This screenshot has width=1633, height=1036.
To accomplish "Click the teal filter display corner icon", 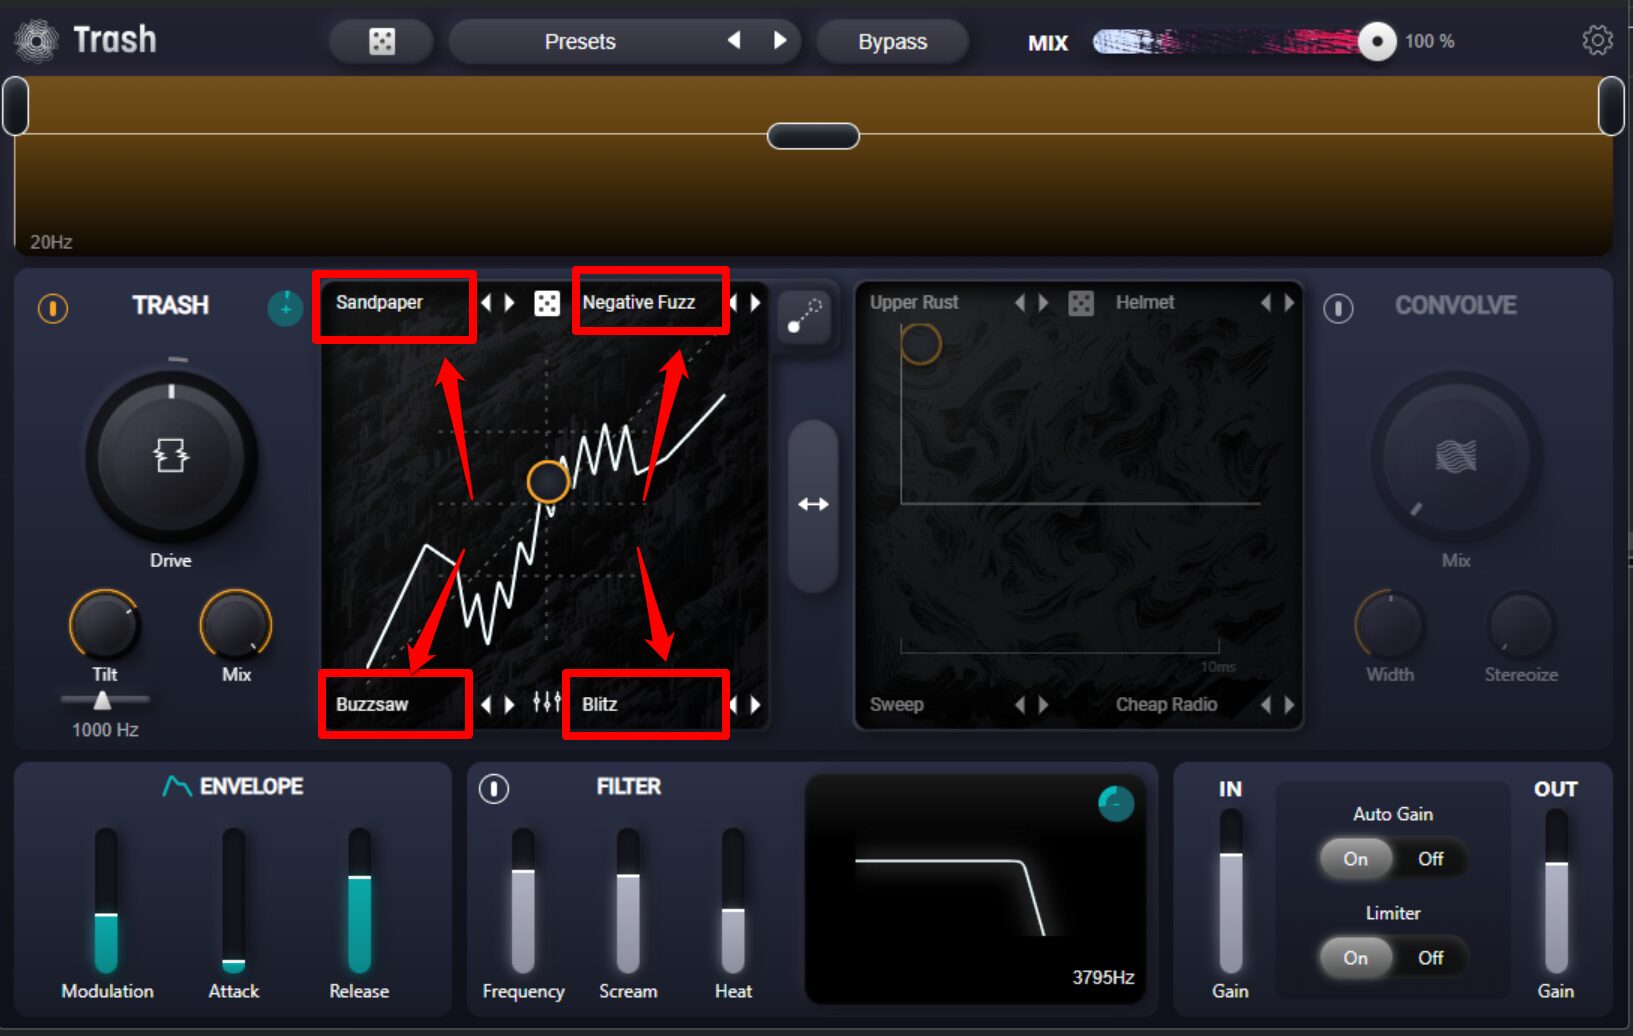I will tap(1116, 803).
